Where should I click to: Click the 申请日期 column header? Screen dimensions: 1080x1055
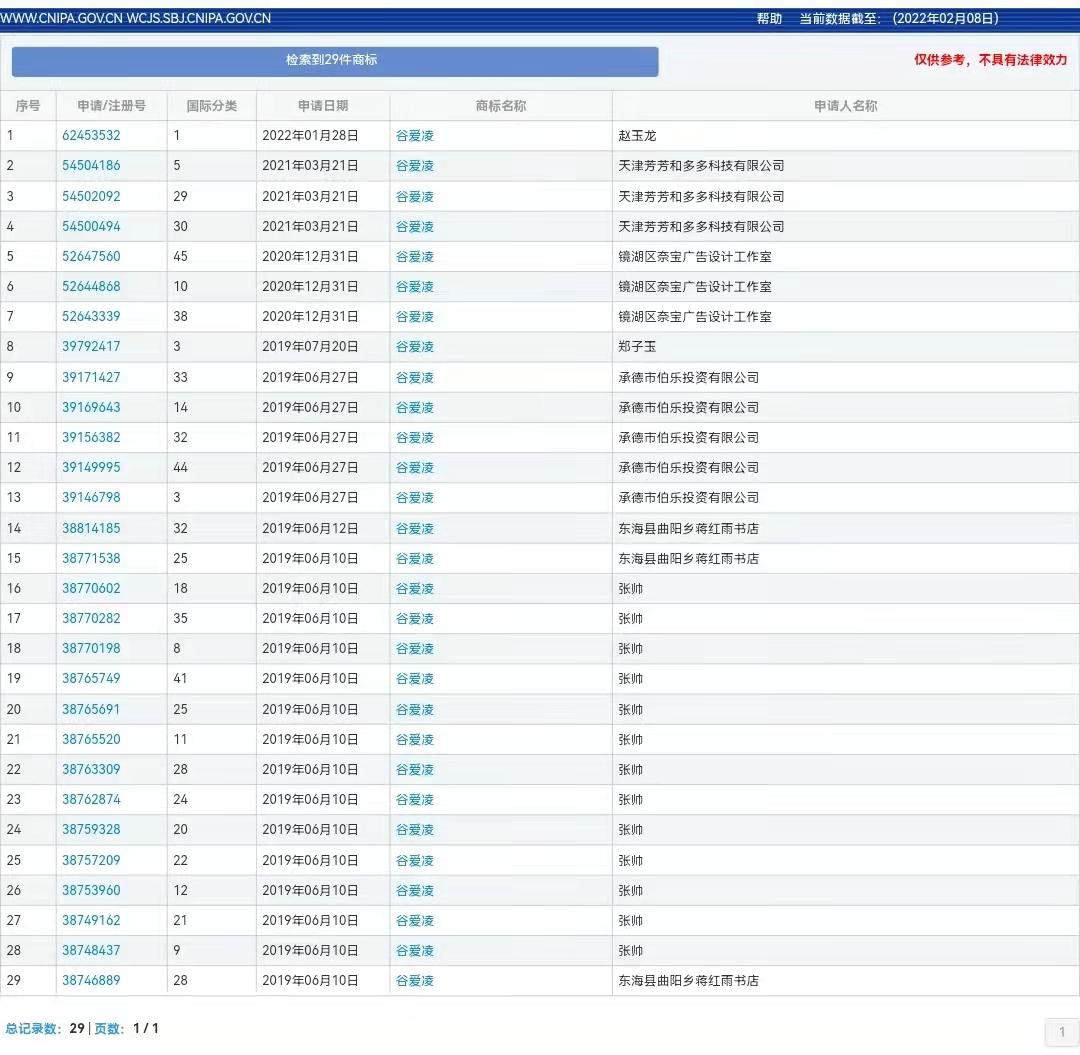point(323,106)
